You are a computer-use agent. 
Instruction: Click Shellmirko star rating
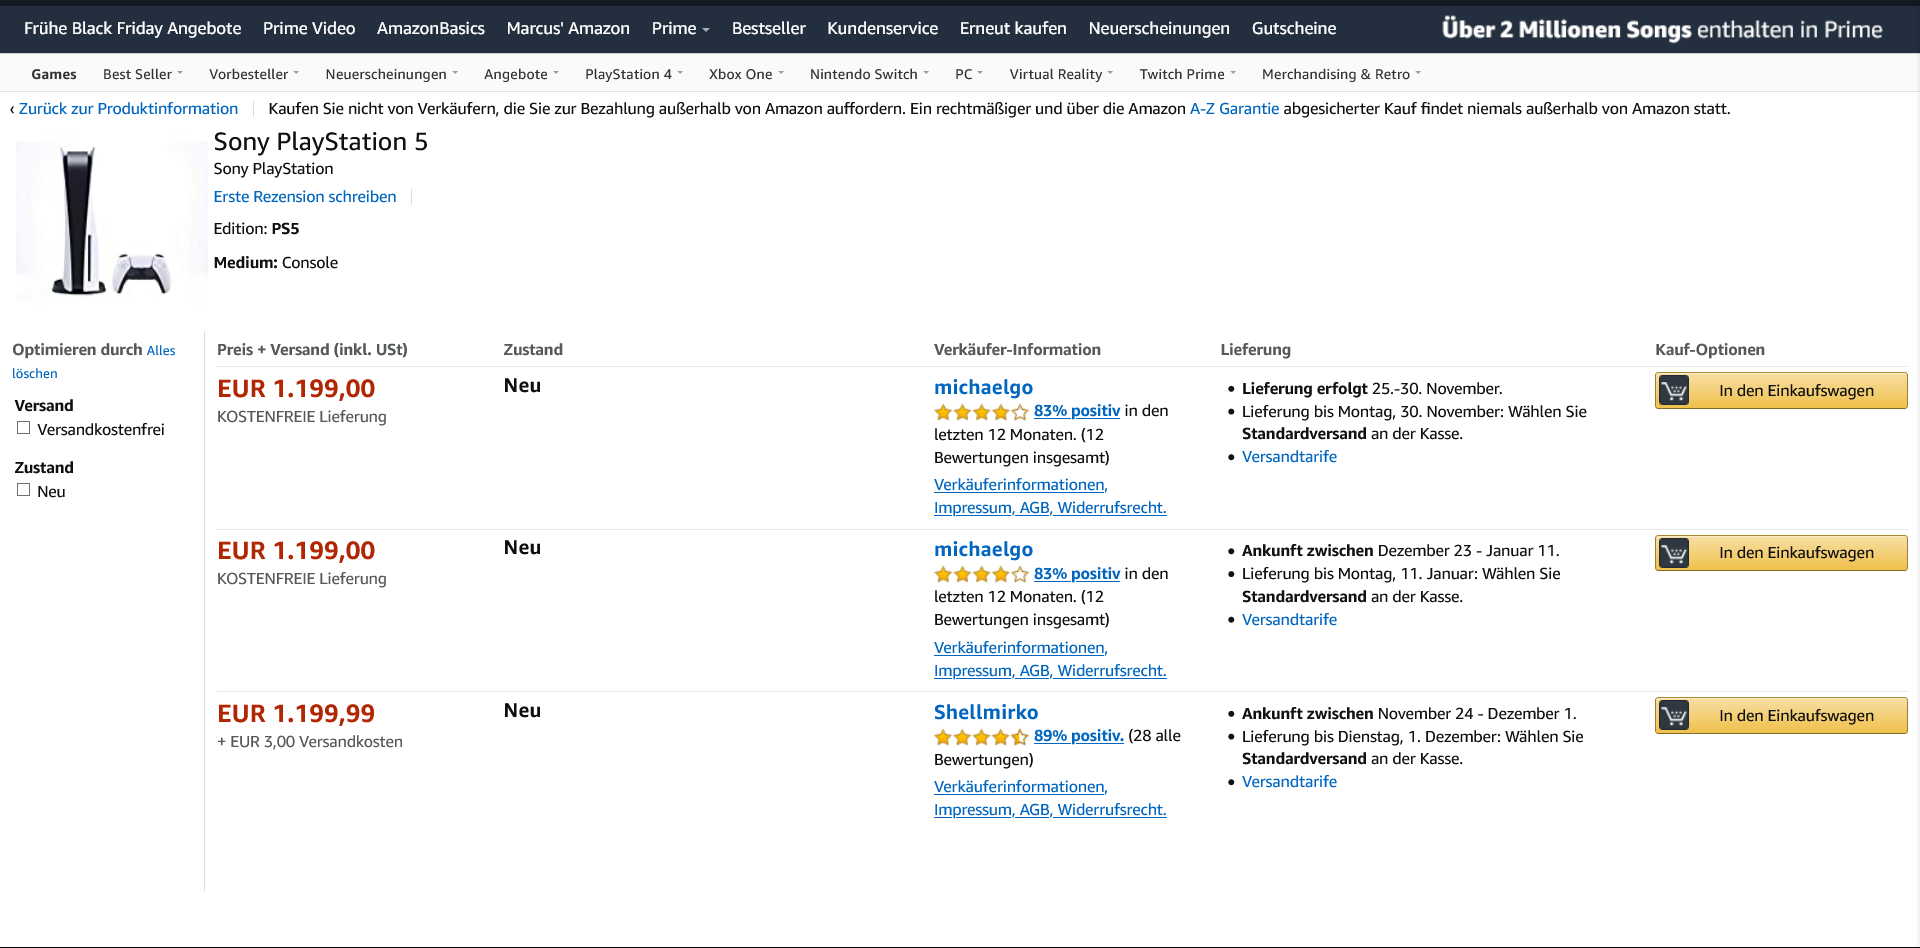coord(981,737)
